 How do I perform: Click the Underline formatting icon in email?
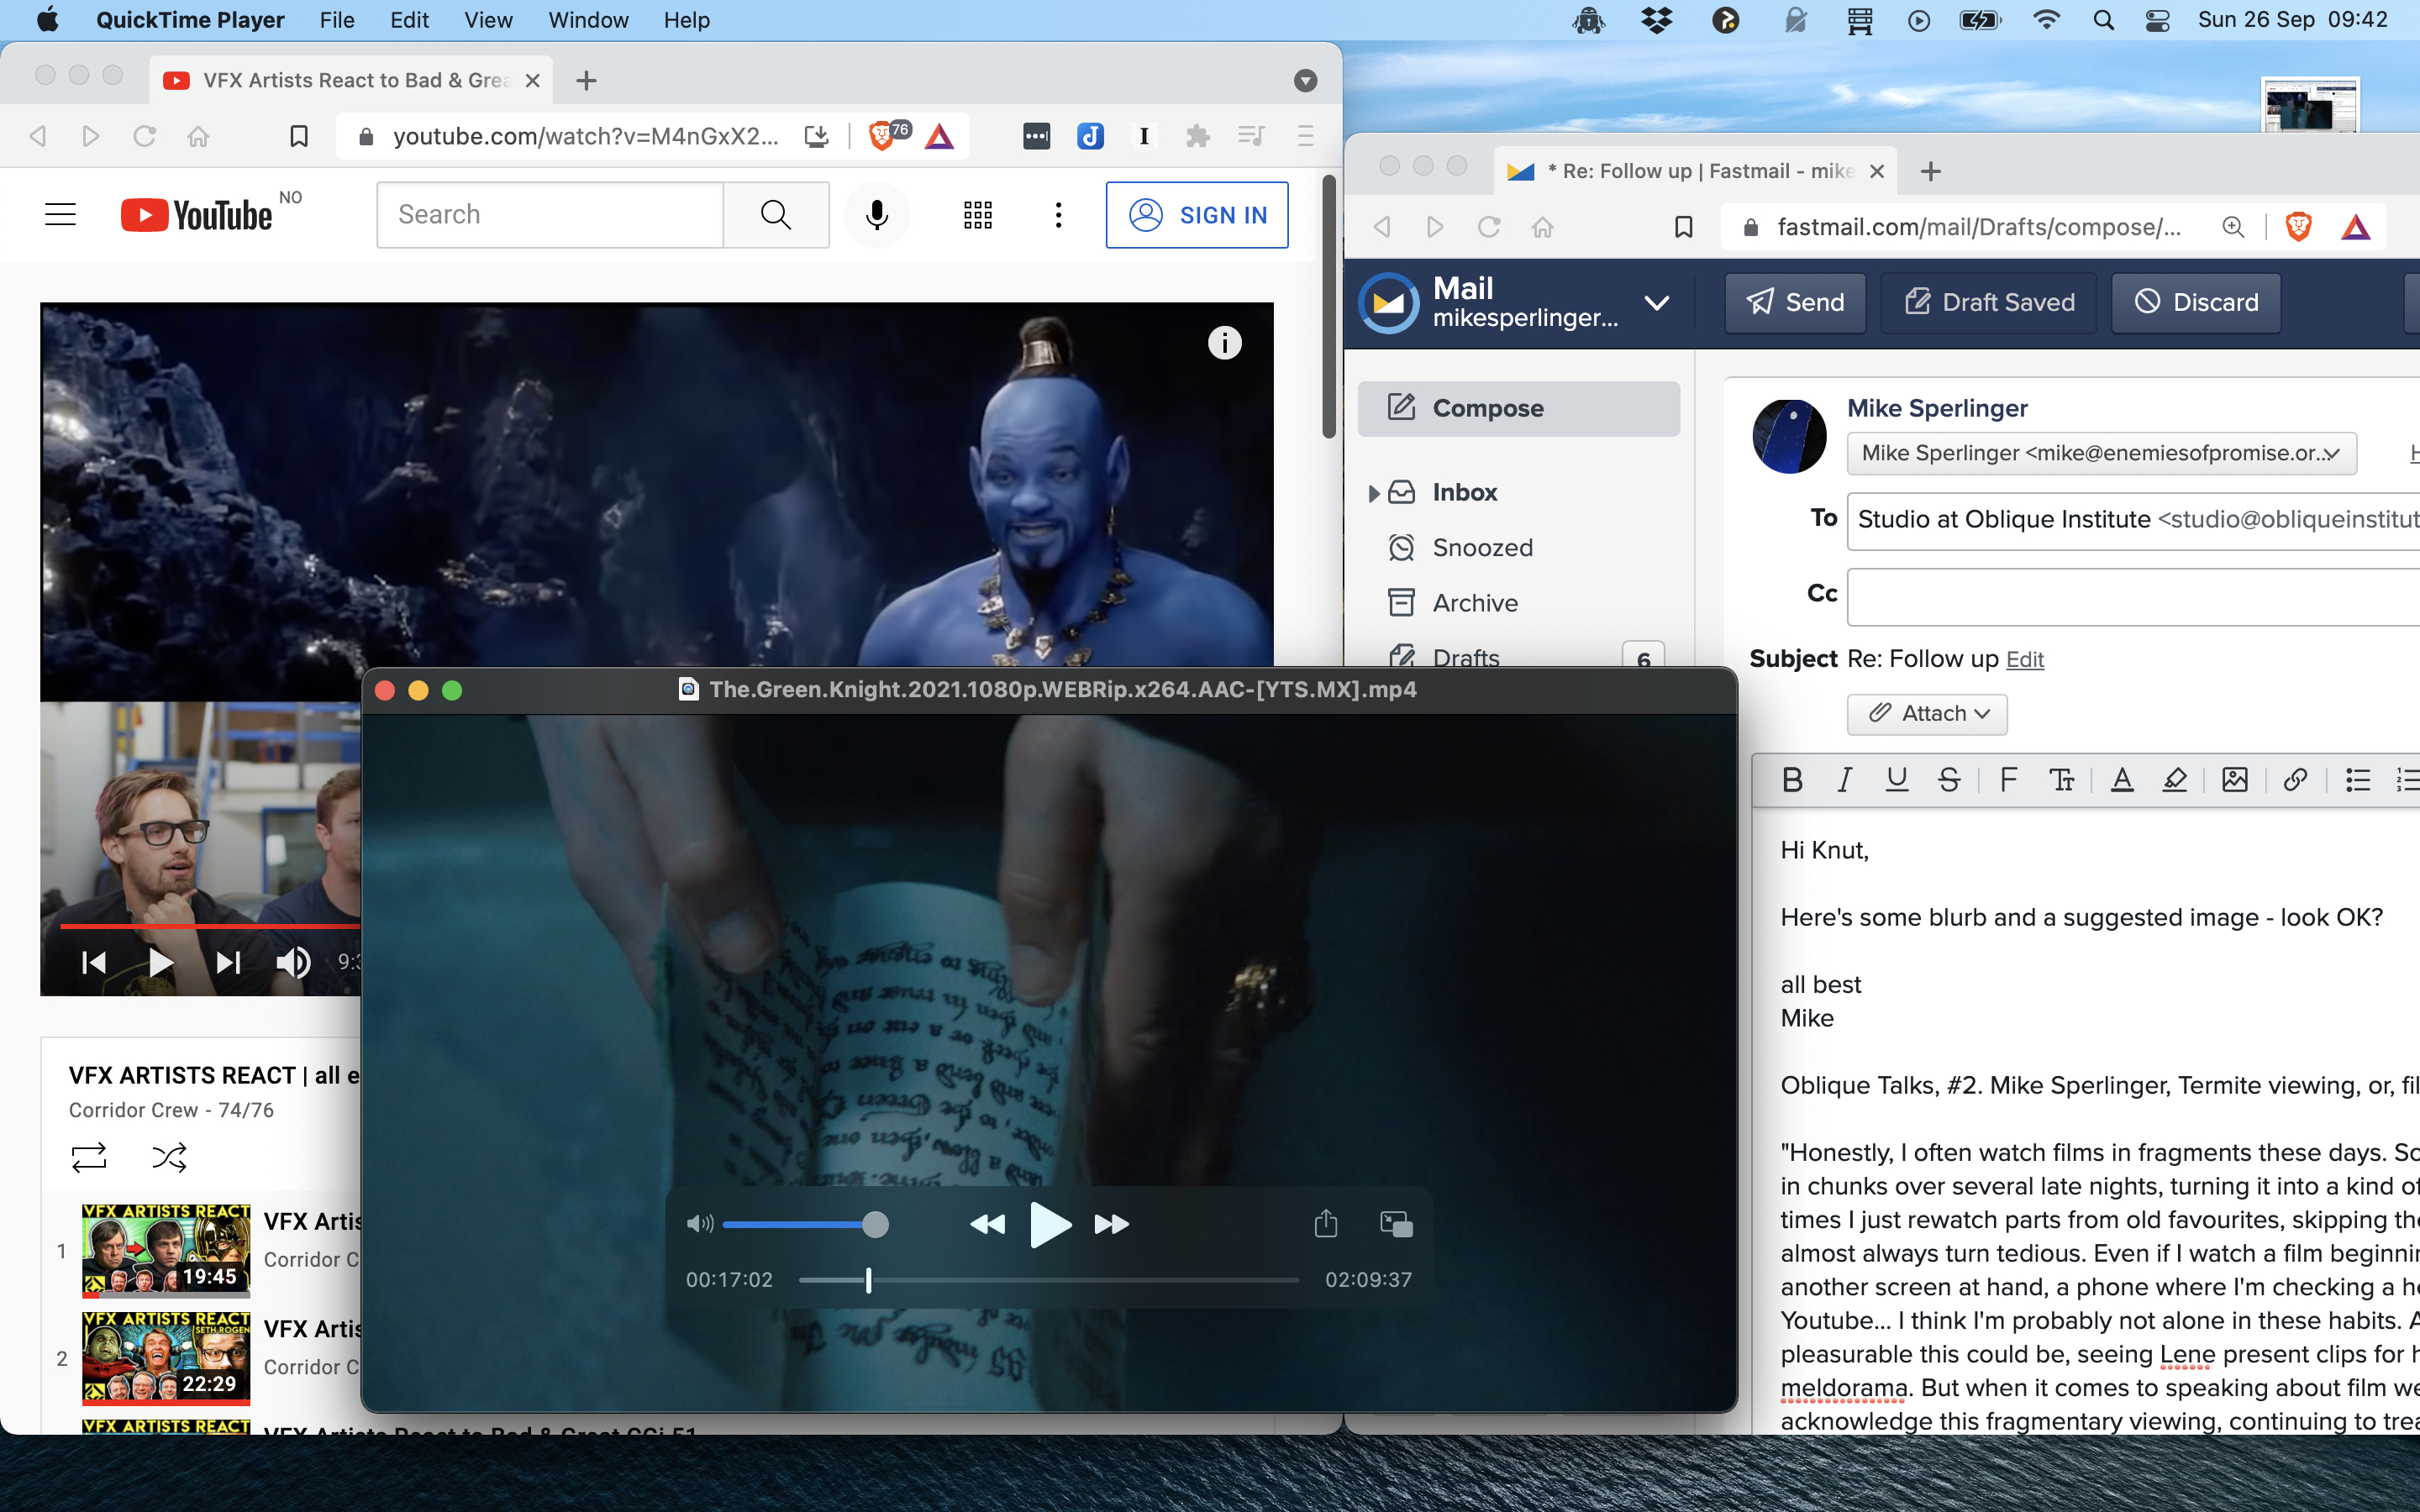point(1896,779)
